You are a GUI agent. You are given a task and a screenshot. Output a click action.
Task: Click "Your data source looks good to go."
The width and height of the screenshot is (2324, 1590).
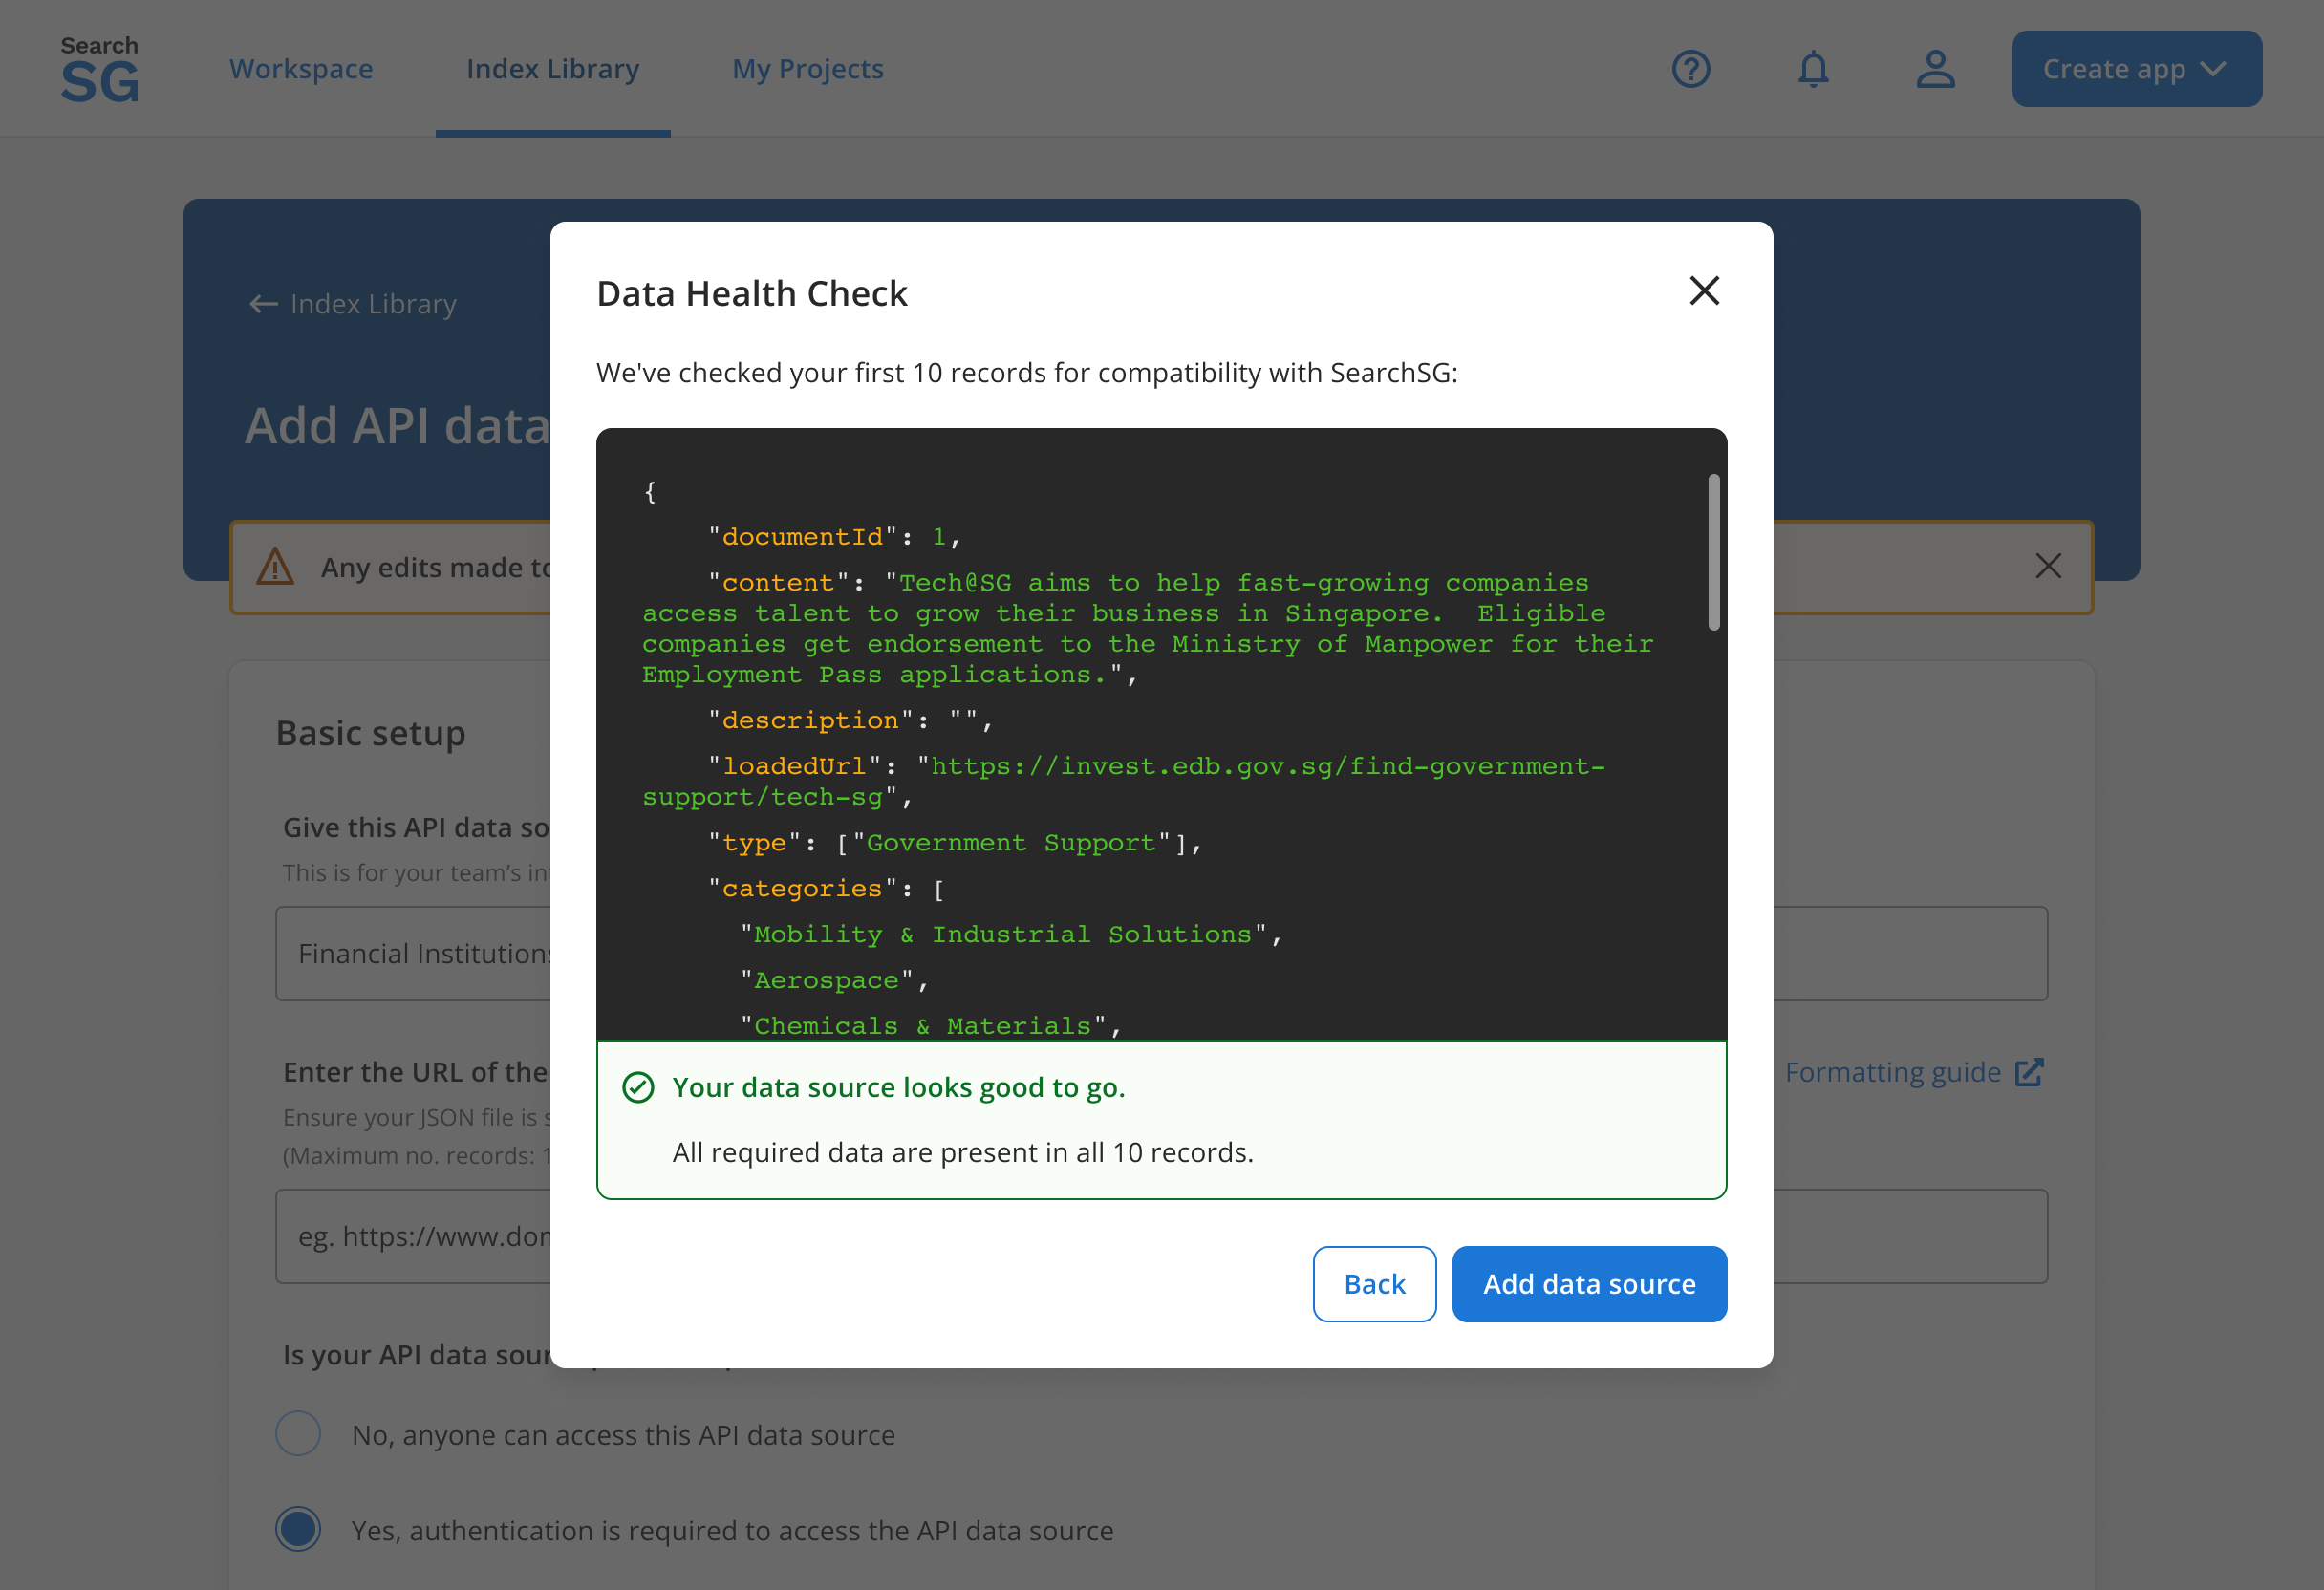898,1087
